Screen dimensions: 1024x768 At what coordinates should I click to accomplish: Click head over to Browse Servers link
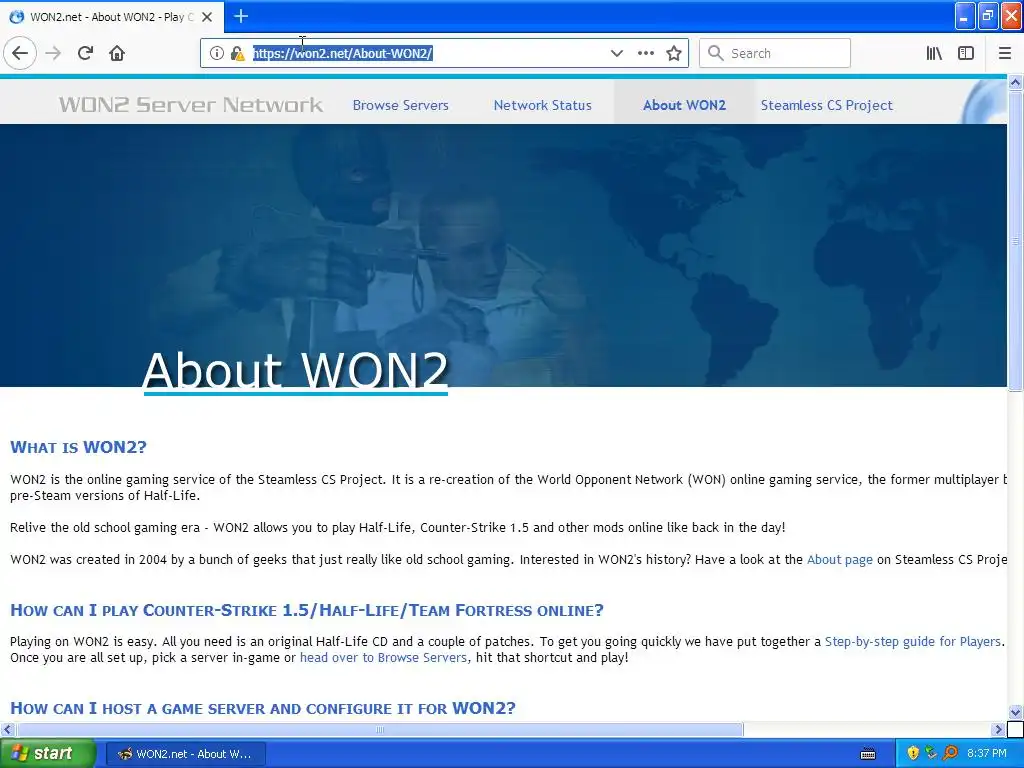383,658
